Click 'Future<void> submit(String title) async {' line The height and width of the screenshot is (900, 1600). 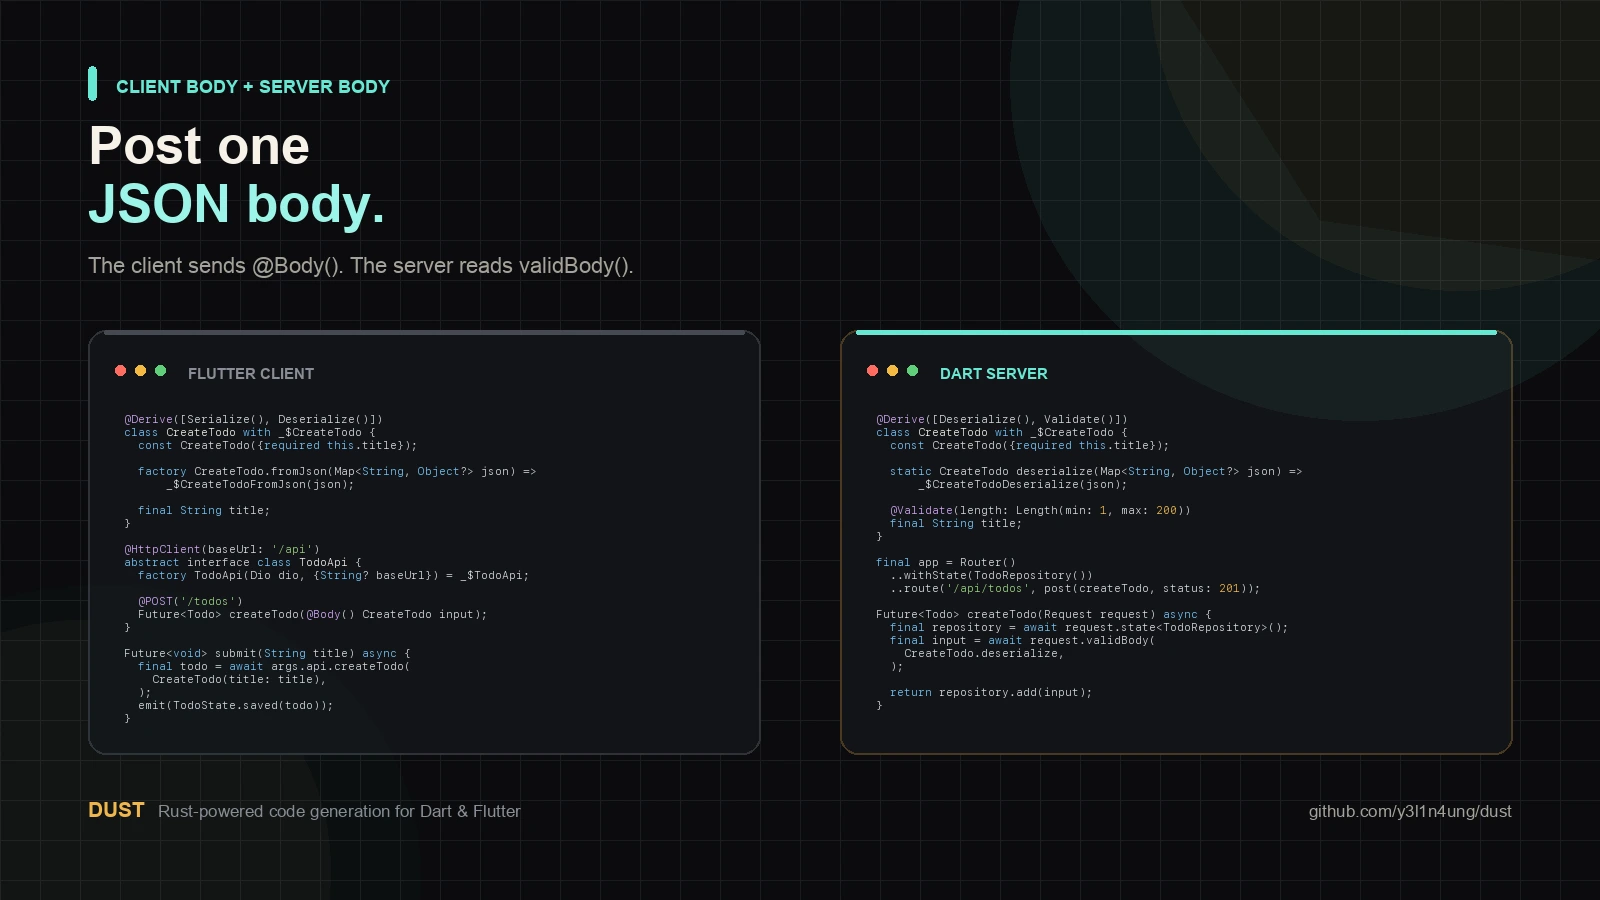coord(267,654)
